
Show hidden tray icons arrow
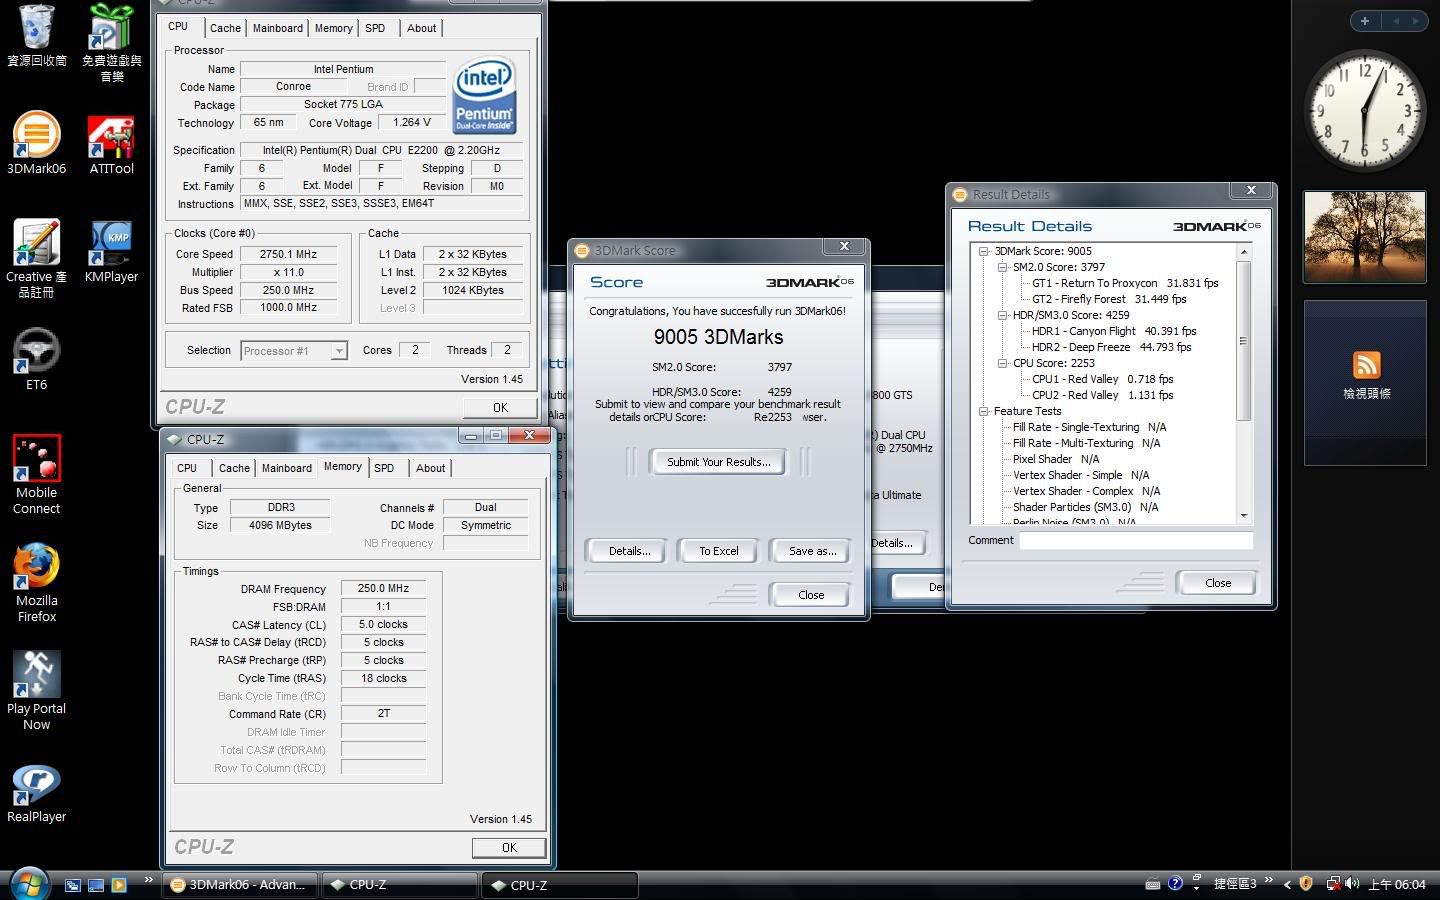pos(1287,884)
